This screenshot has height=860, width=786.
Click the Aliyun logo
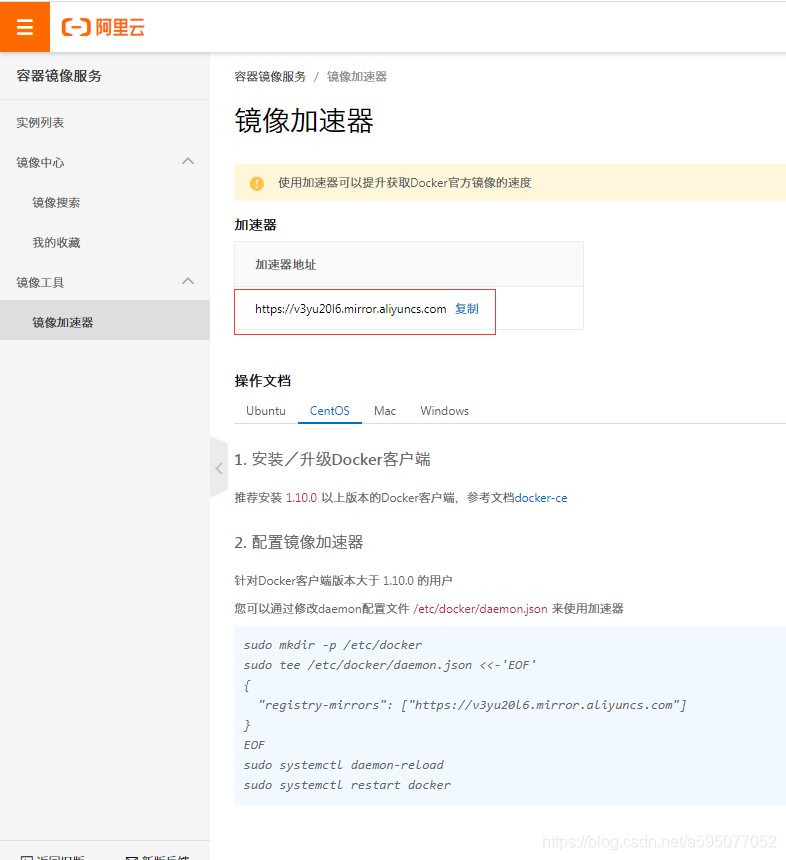pyautogui.click(x=103, y=27)
